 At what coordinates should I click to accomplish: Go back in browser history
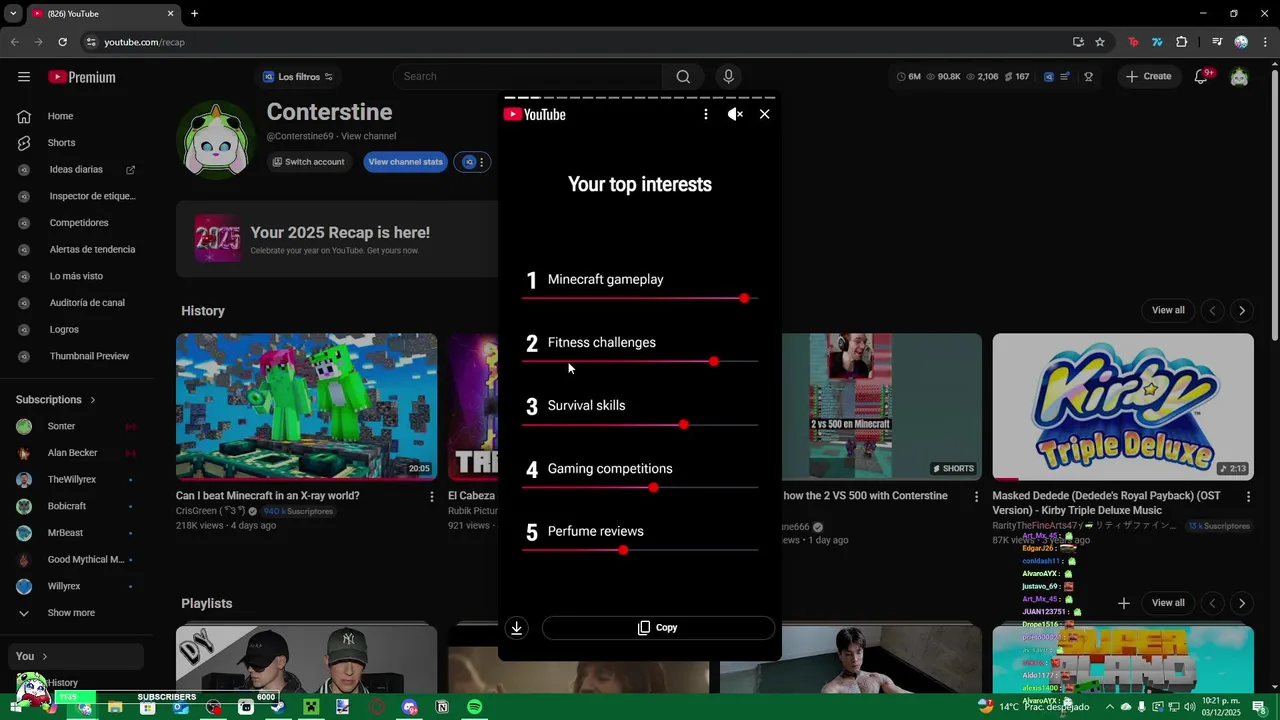(15, 42)
